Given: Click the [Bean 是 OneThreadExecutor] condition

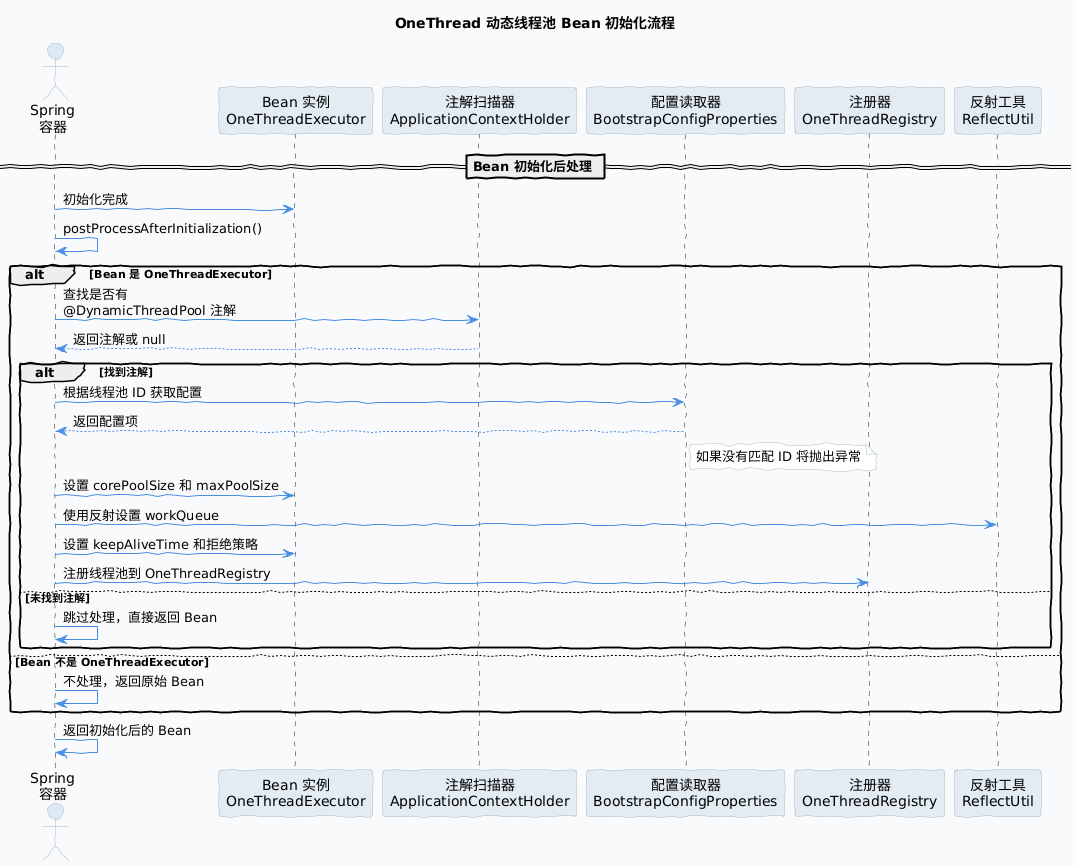Looking at the screenshot, I should click(x=180, y=274).
